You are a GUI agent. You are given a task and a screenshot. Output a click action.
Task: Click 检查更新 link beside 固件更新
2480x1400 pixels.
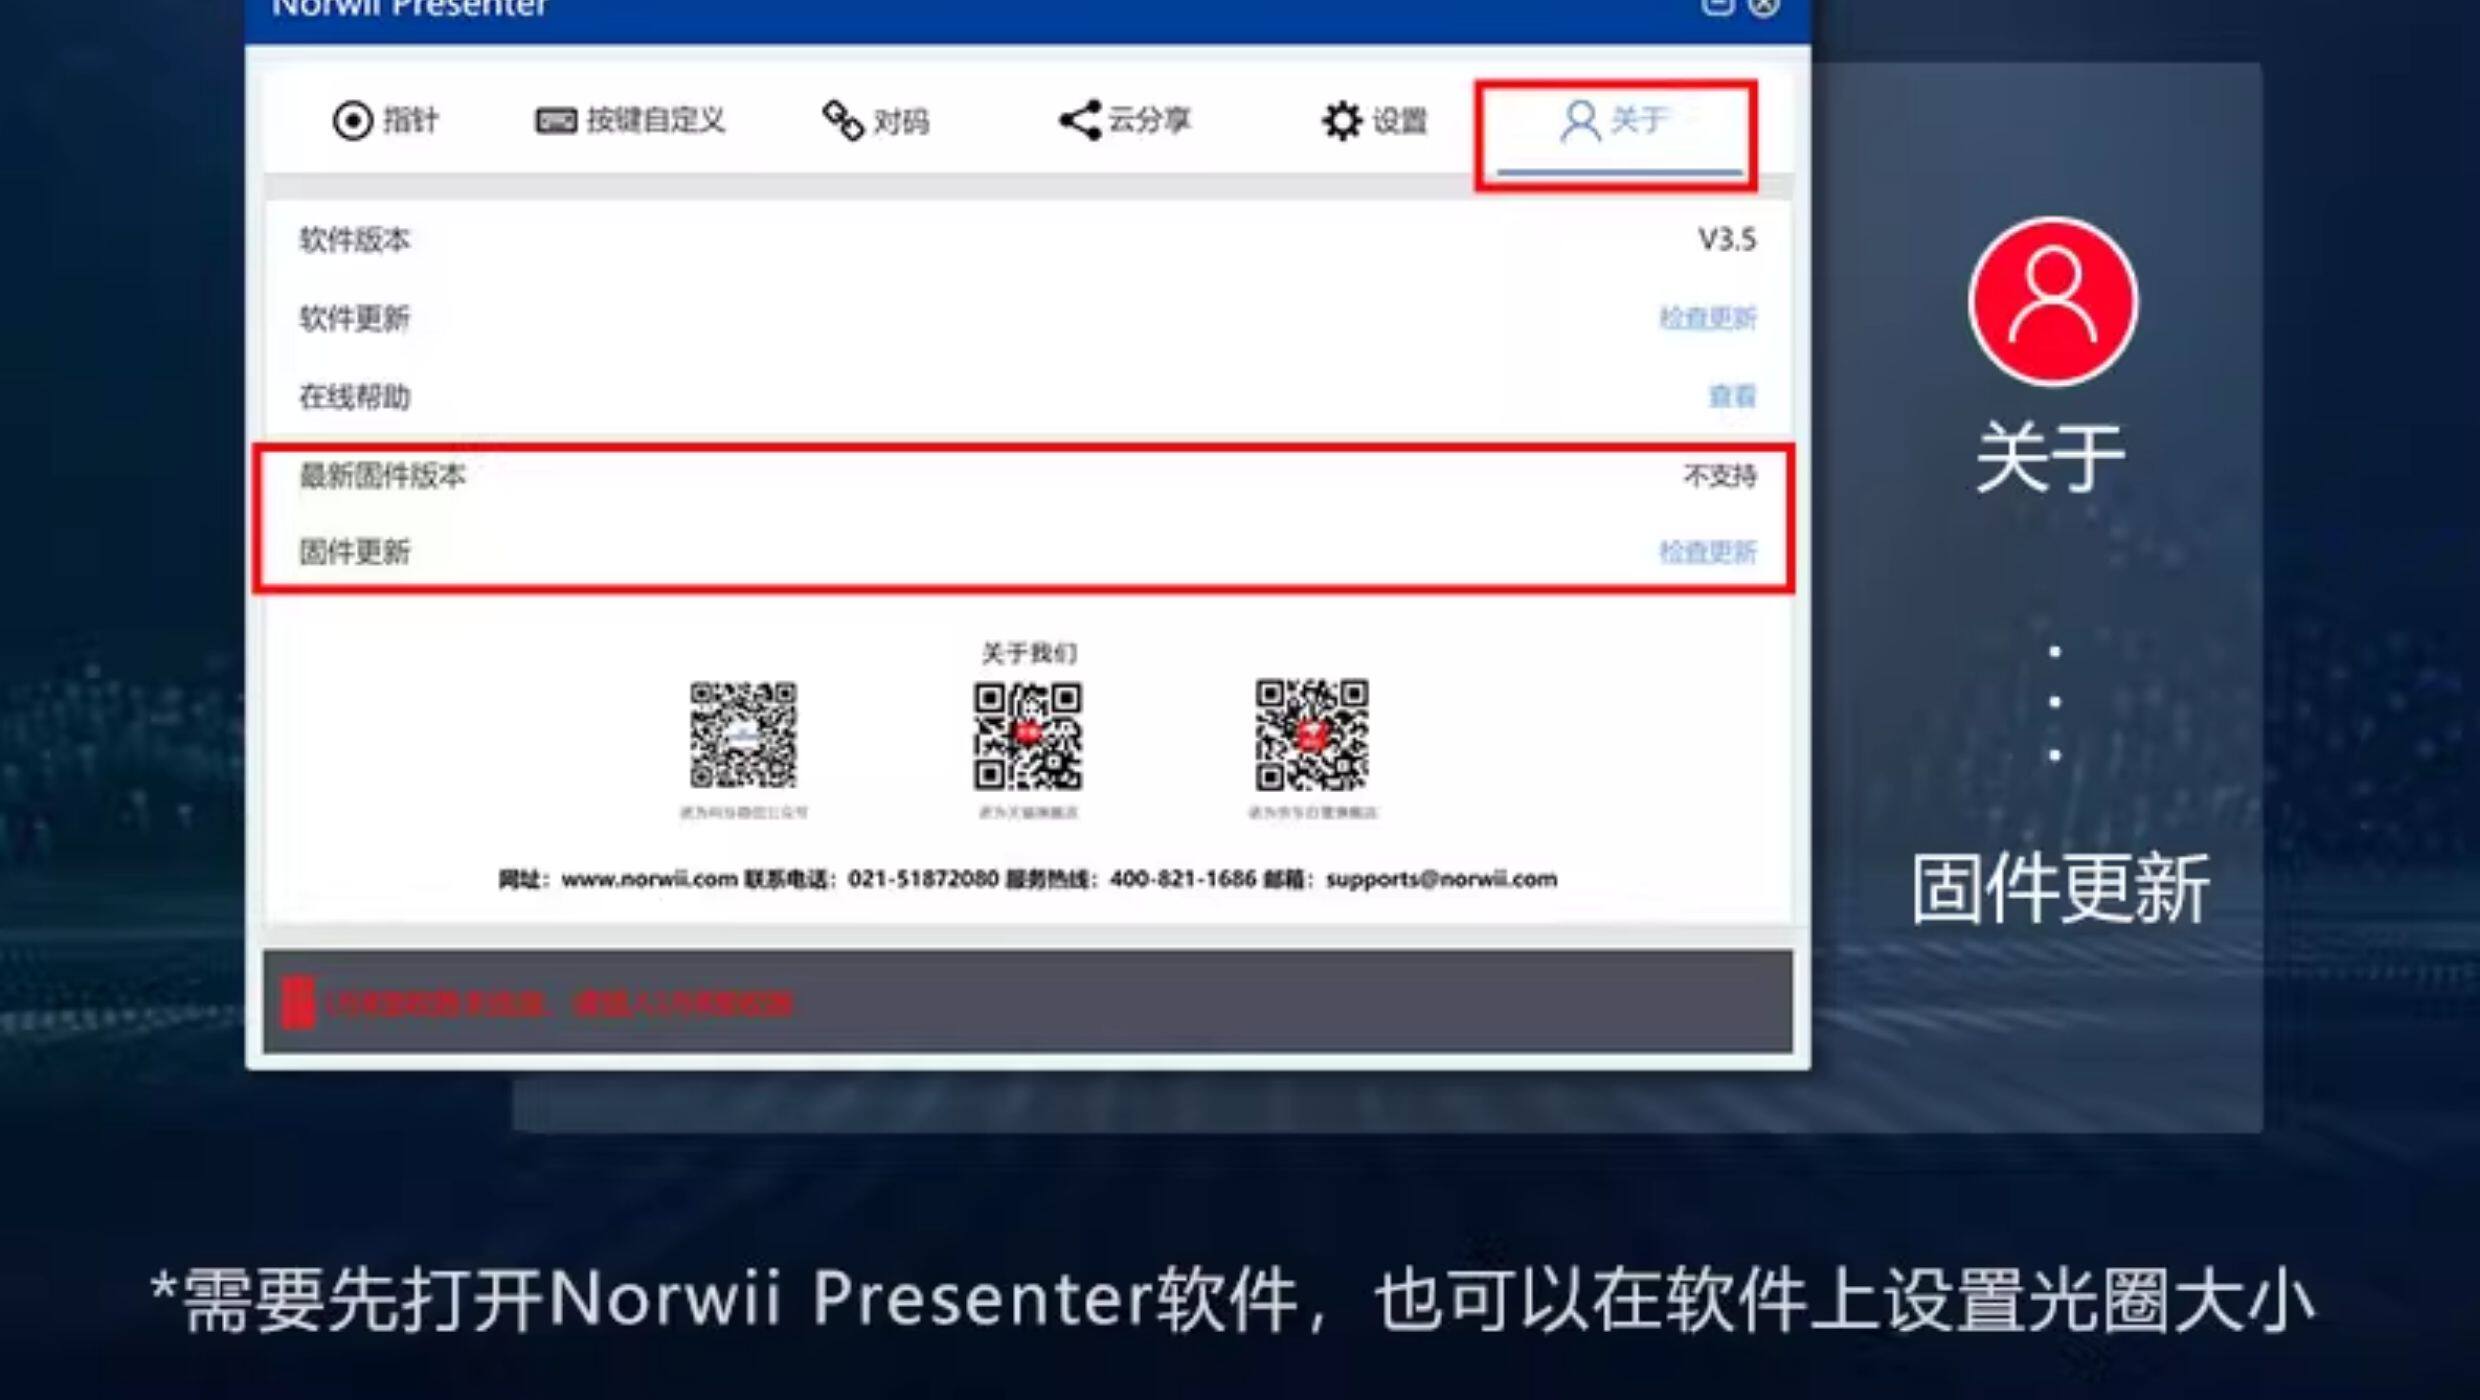[1707, 552]
